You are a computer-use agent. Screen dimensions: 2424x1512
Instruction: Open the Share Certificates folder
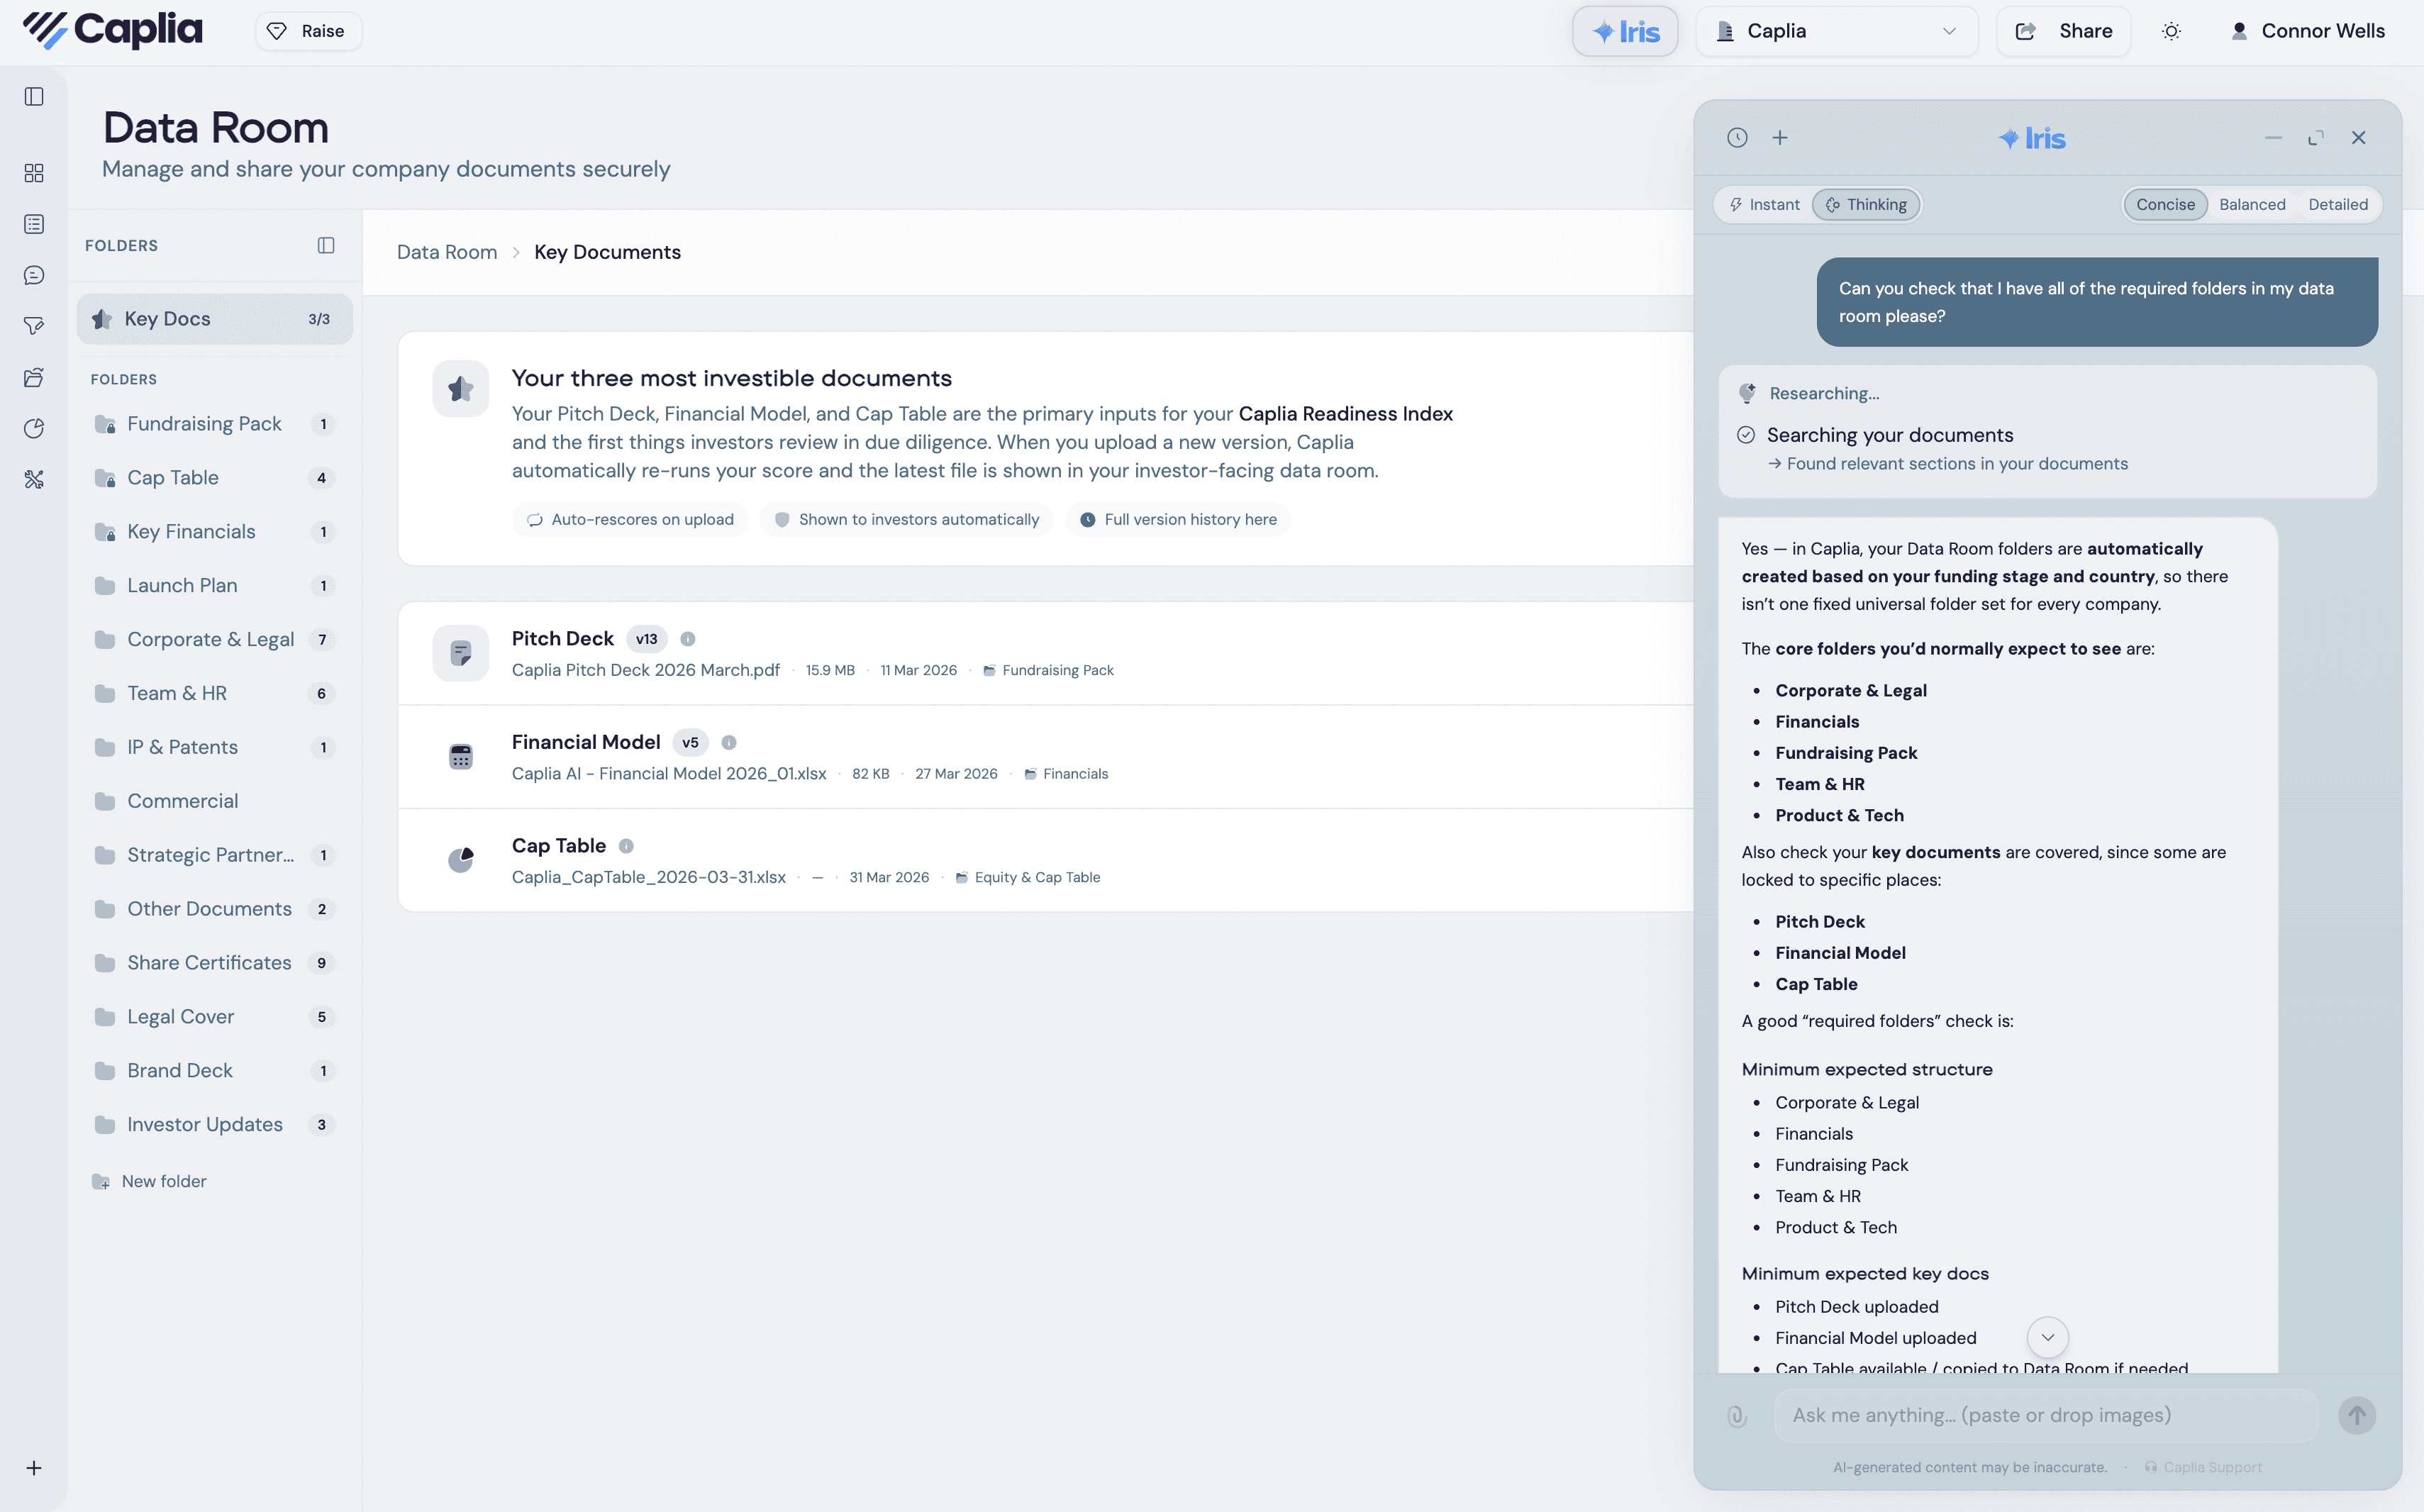215,963
